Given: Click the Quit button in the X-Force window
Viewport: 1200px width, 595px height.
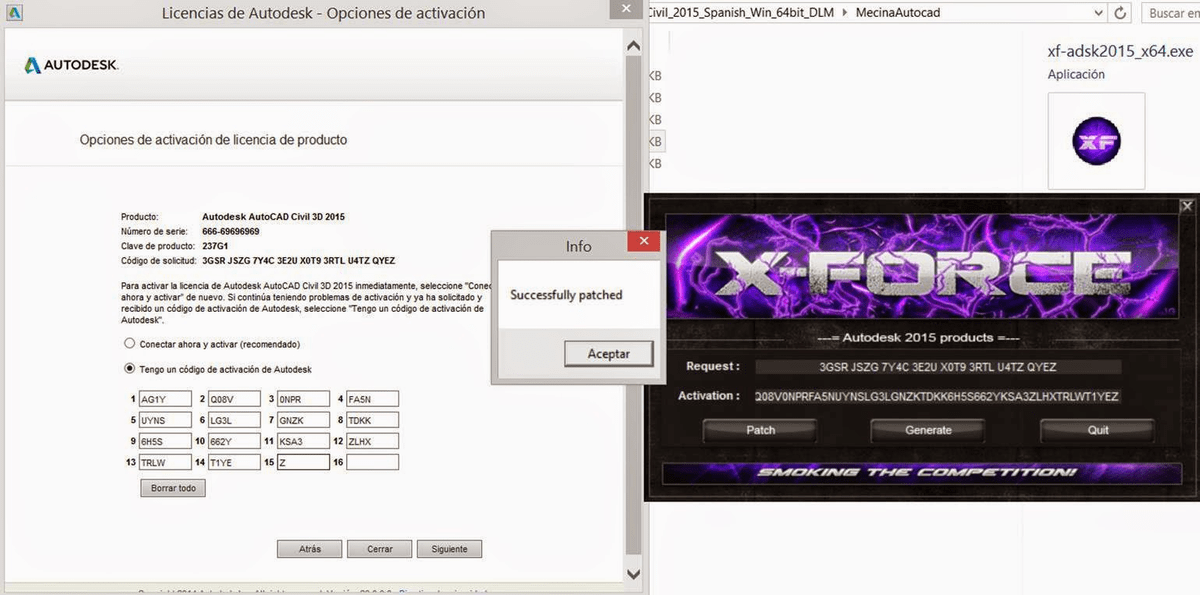Looking at the screenshot, I should point(1098,430).
